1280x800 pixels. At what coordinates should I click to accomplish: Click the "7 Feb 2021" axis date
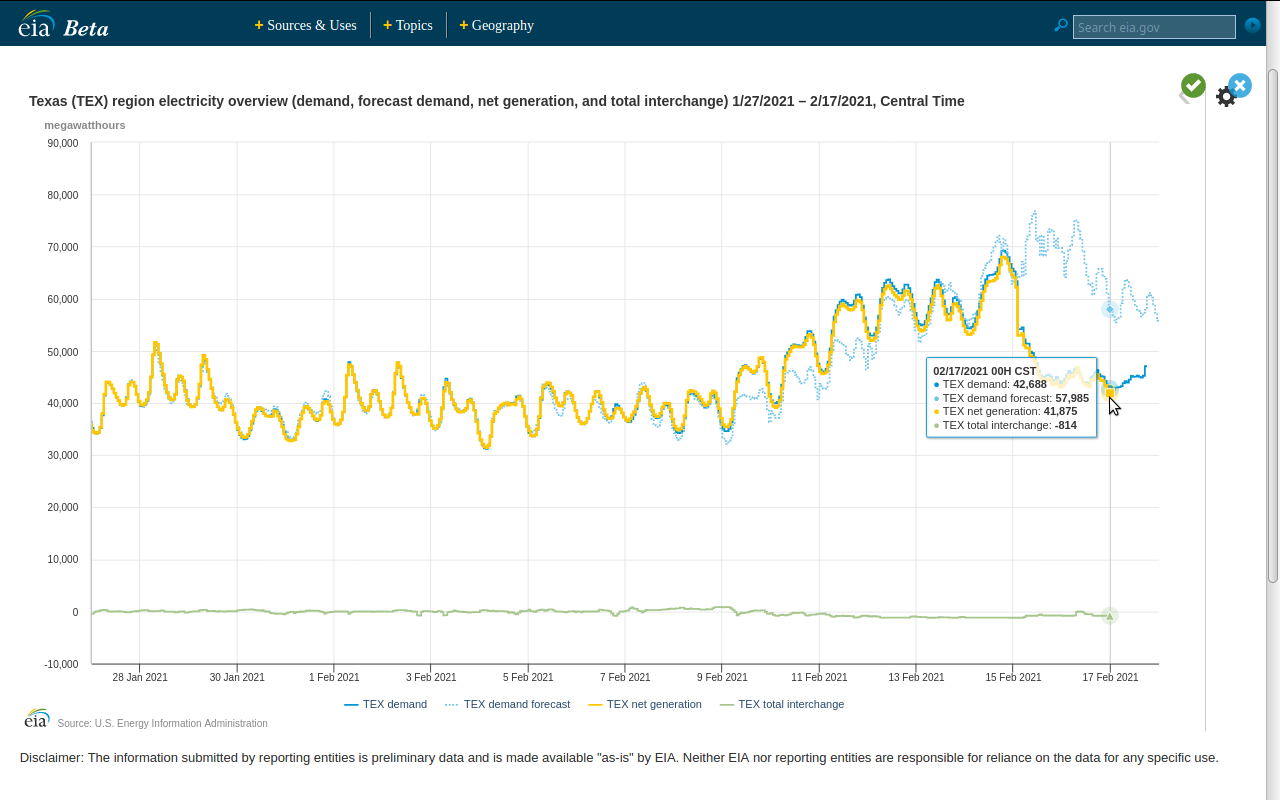[x=625, y=677]
